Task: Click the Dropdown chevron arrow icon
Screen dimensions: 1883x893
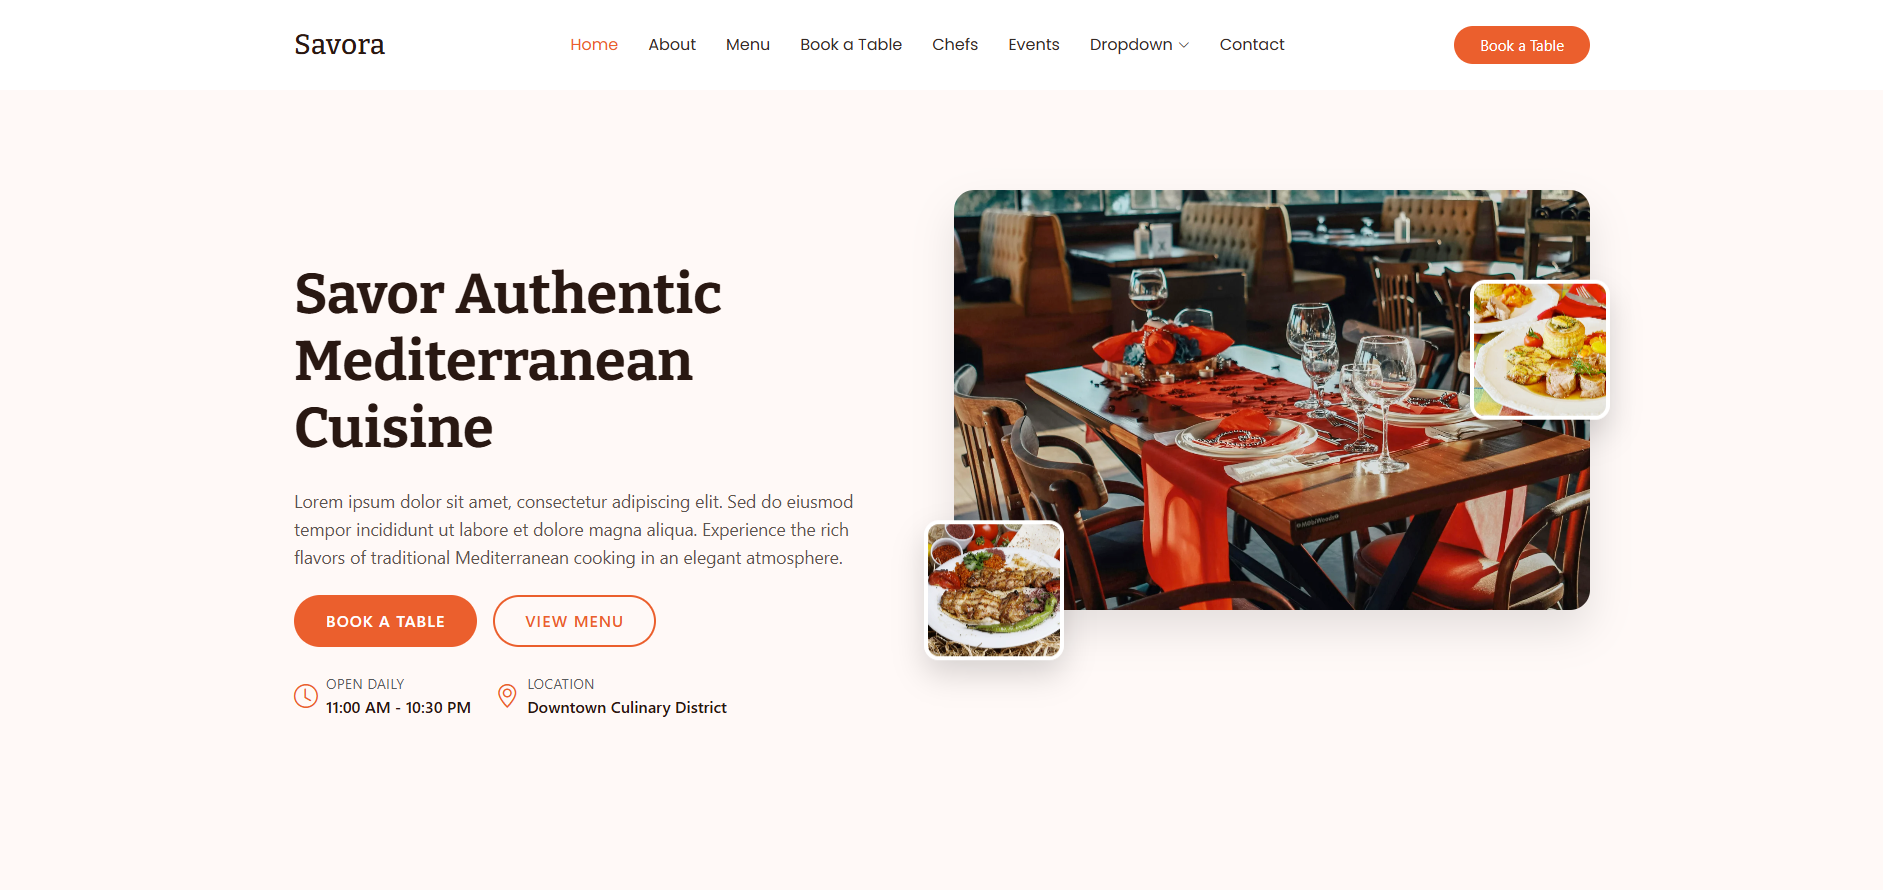Action: 1184,45
